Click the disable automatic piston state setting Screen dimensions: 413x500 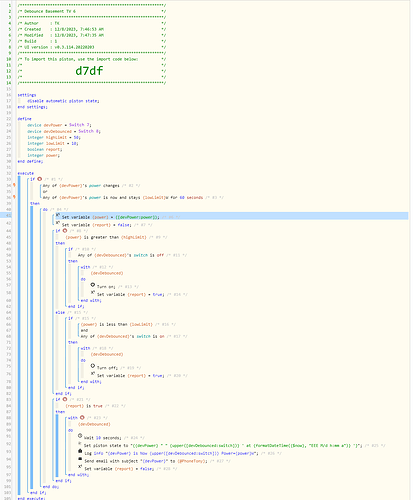click(x=63, y=101)
